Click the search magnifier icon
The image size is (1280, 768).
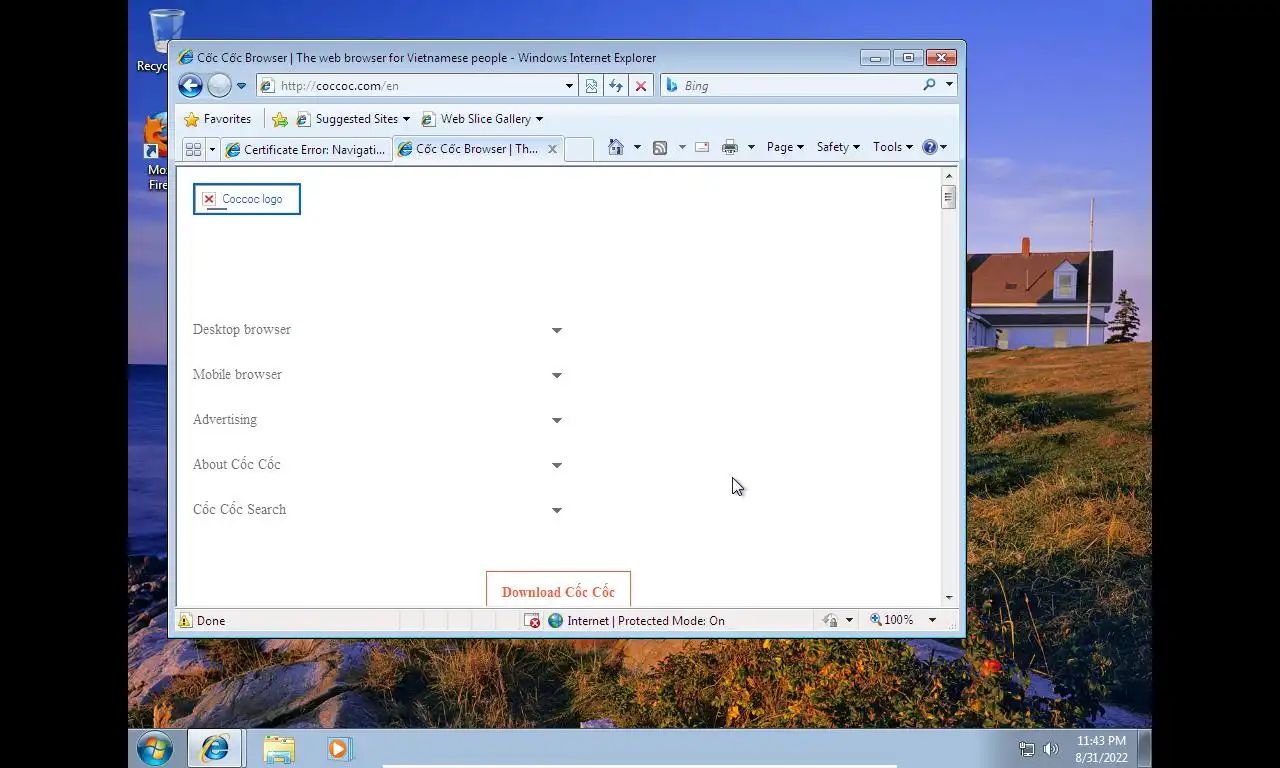click(929, 85)
